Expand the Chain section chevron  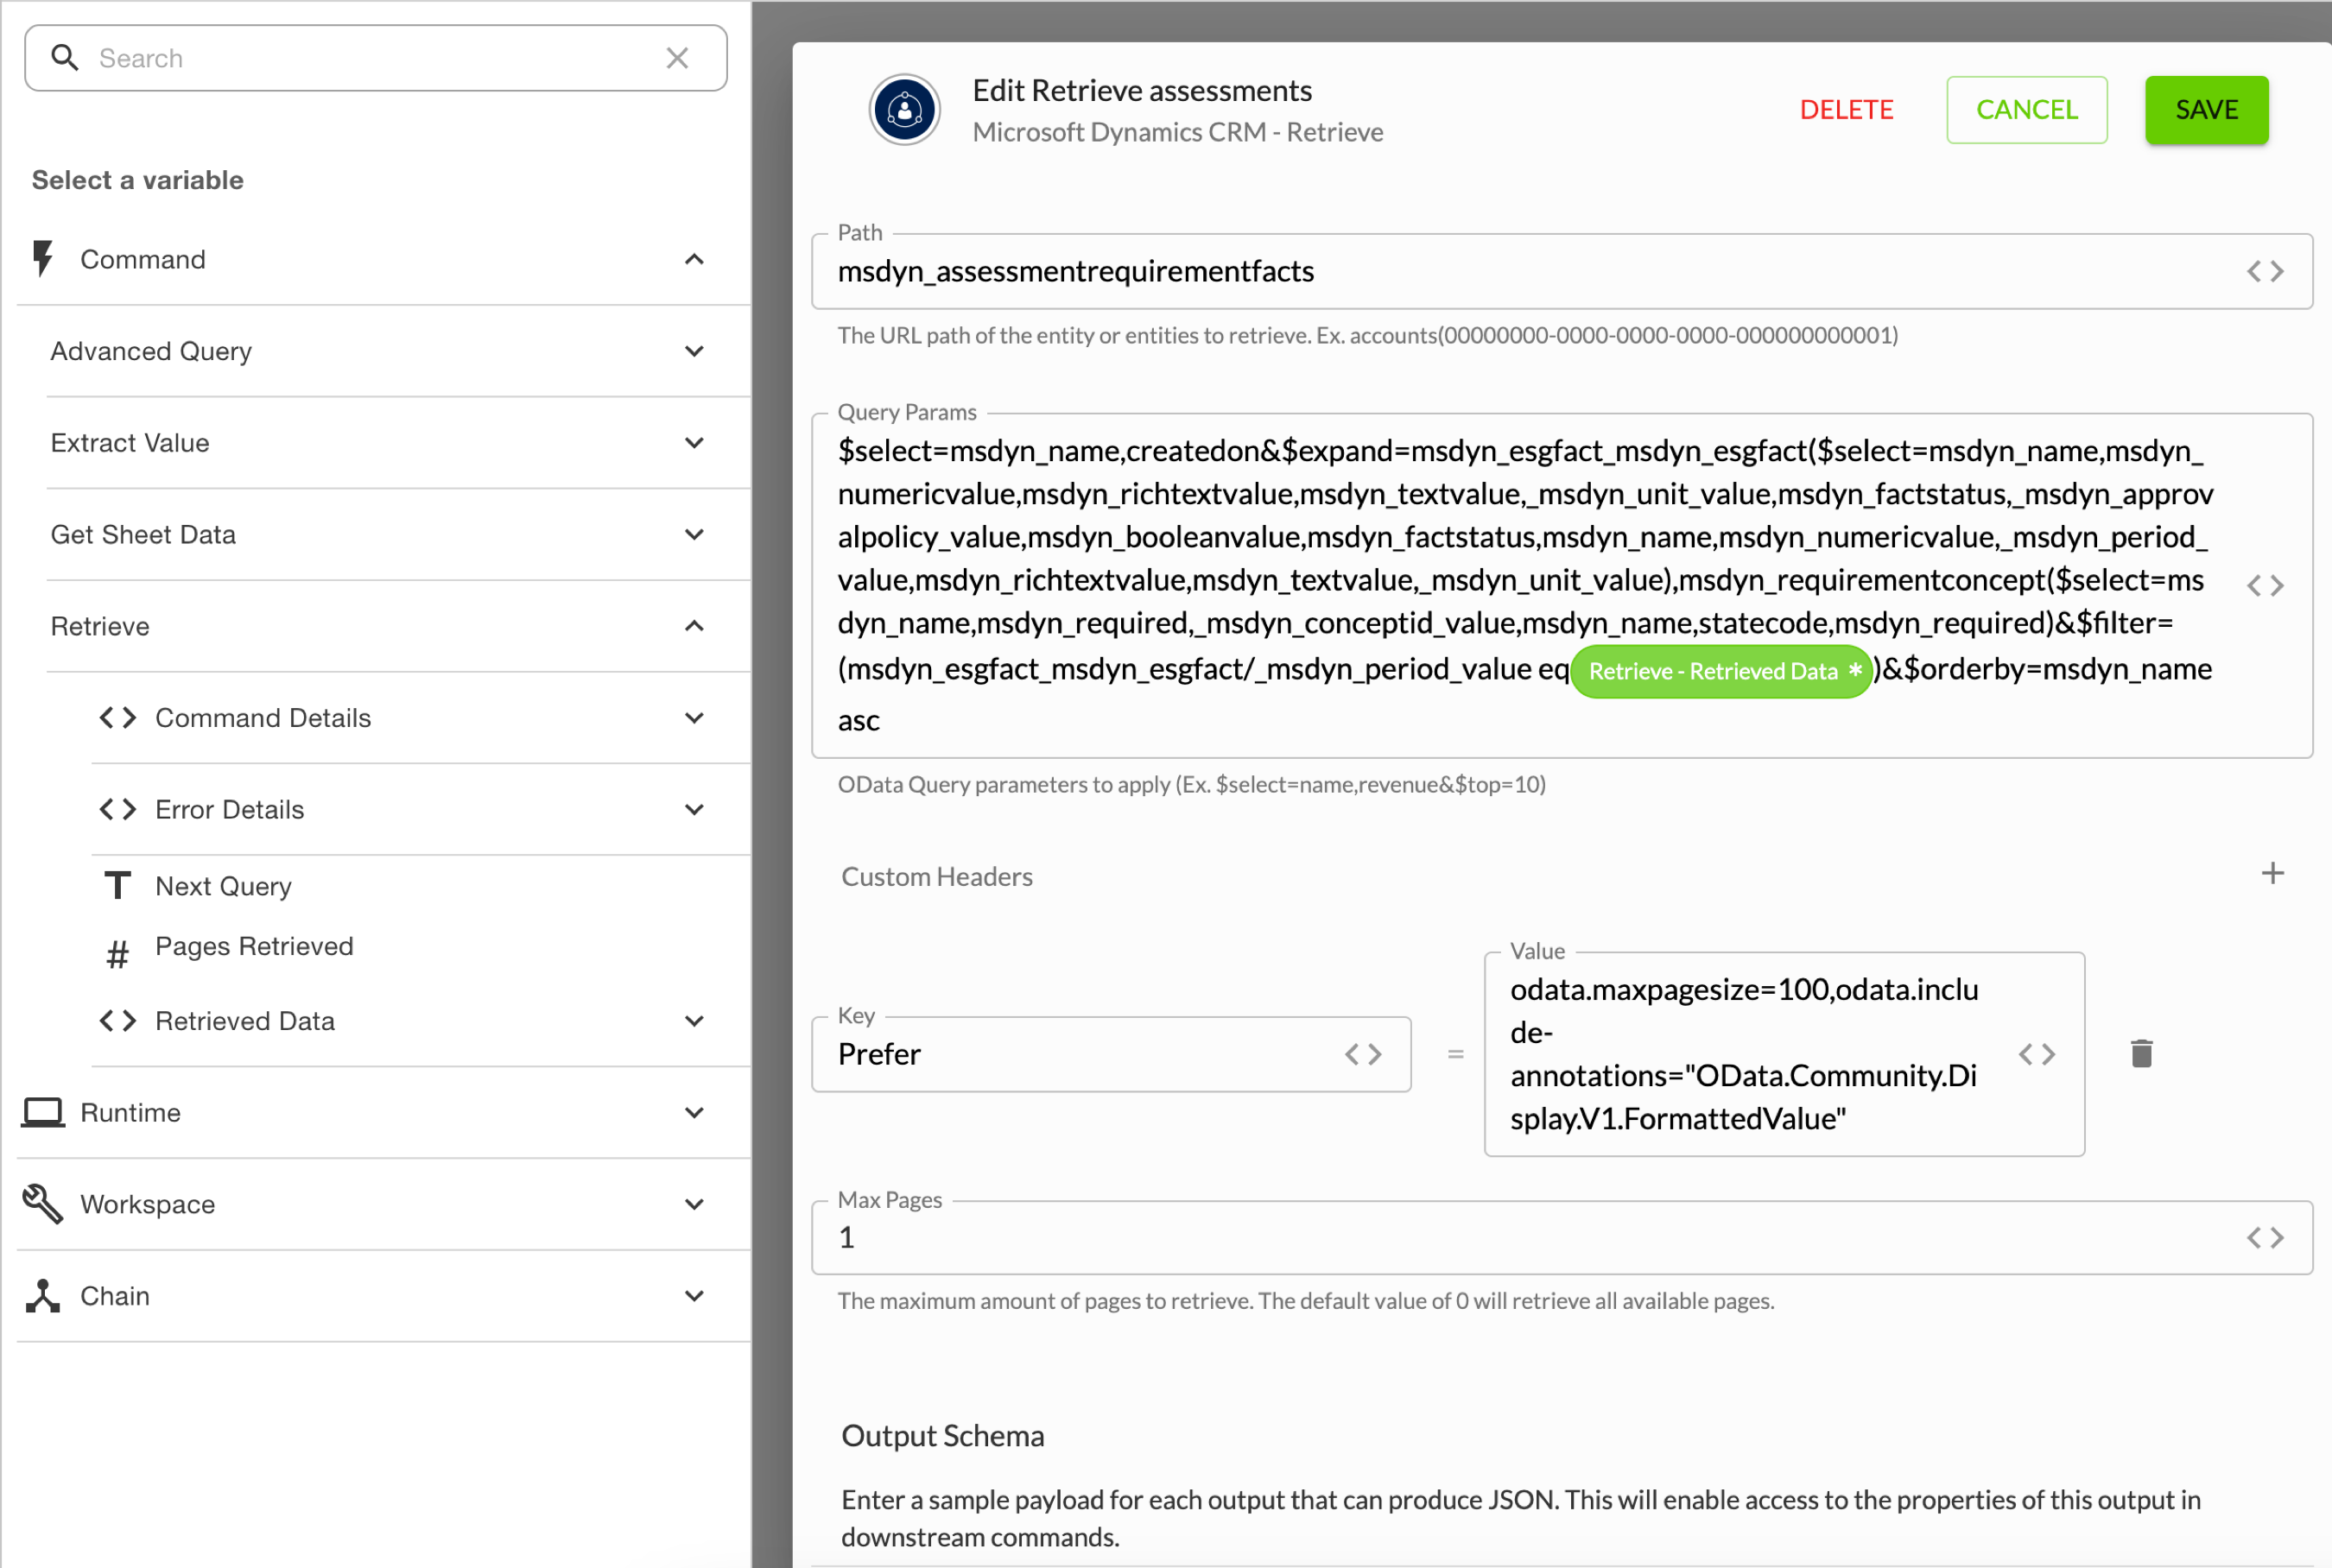694,1296
